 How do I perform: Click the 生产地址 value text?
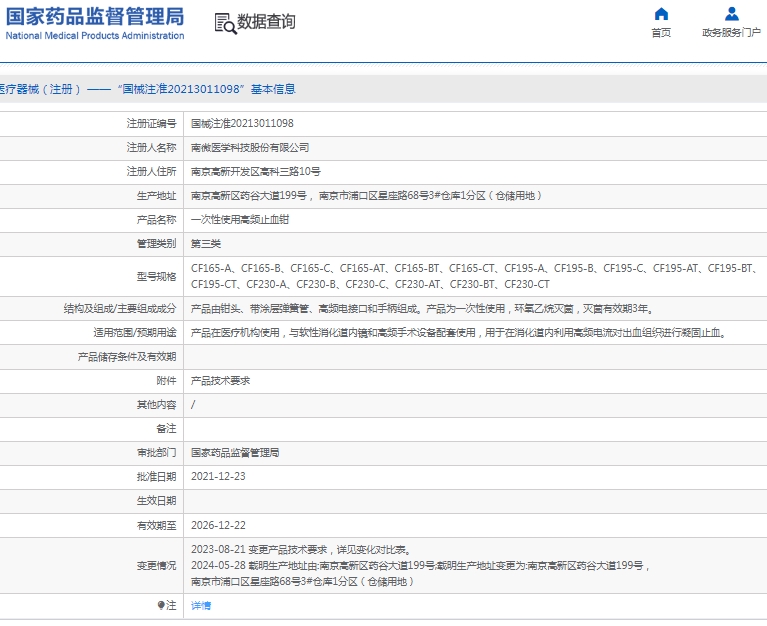tap(366, 196)
